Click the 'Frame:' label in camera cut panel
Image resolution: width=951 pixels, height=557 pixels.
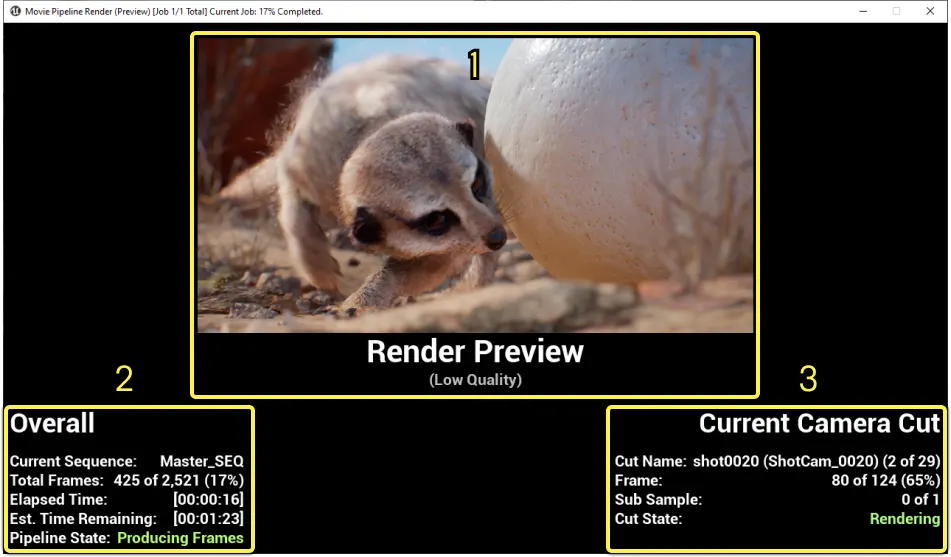tap(638, 481)
